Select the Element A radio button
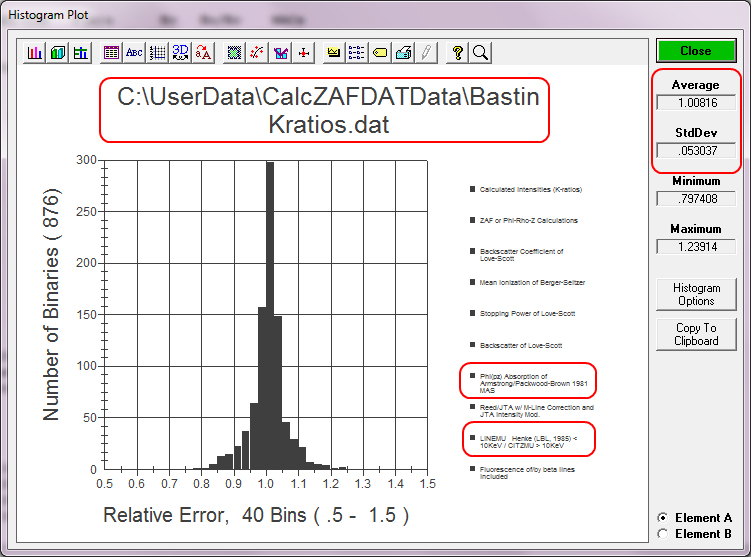 (662, 518)
